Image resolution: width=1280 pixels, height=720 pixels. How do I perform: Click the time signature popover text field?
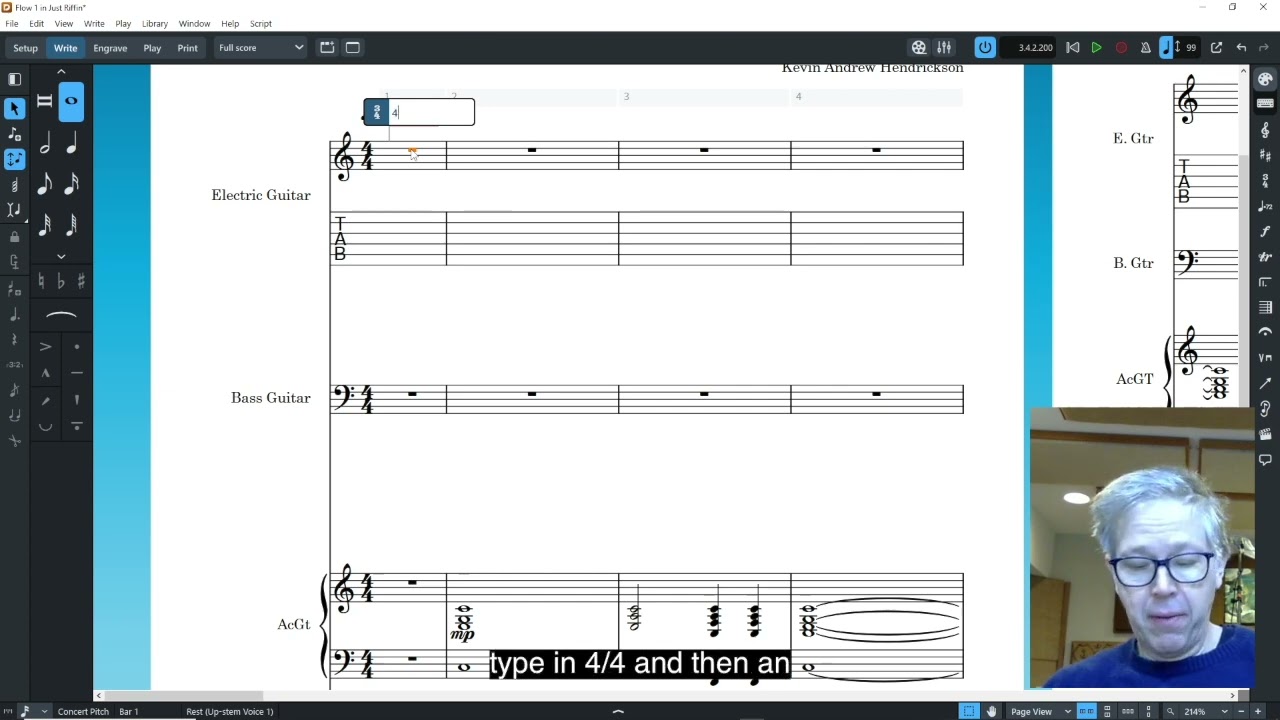pyautogui.click(x=430, y=113)
